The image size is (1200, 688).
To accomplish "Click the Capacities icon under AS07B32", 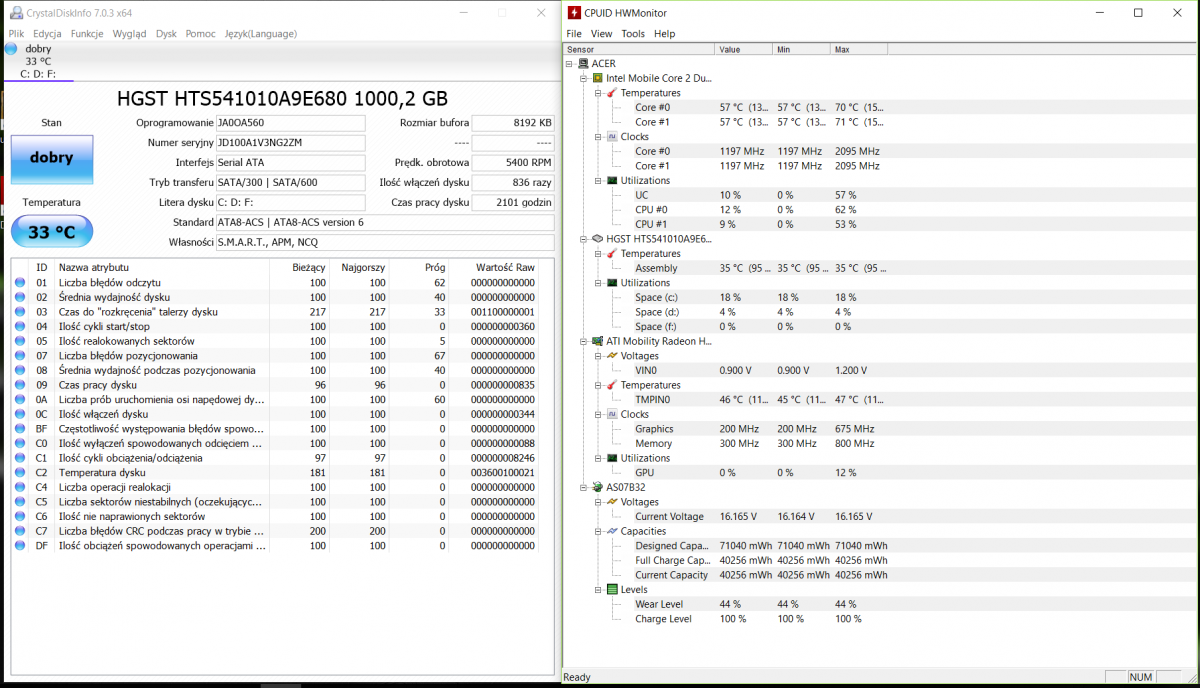I will click(612, 531).
